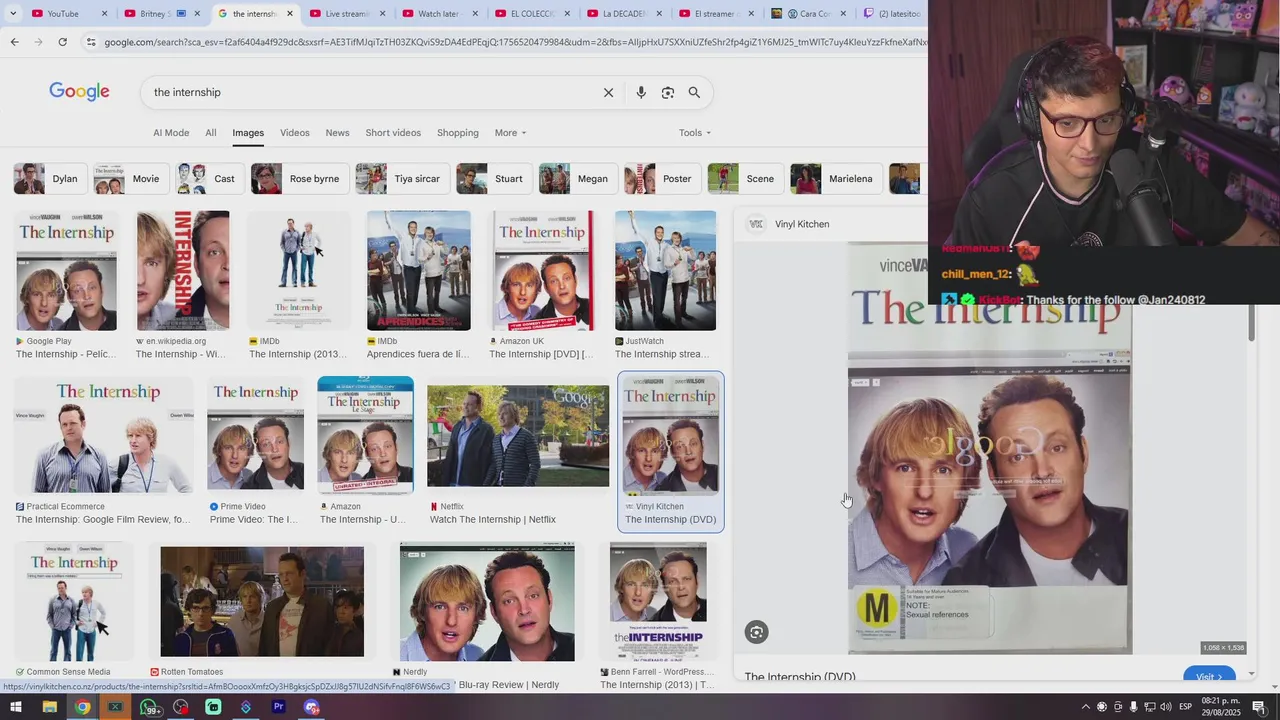Viewport: 1280px width, 720px height.
Task: Open Google Lens image search icon
Action: tap(668, 92)
